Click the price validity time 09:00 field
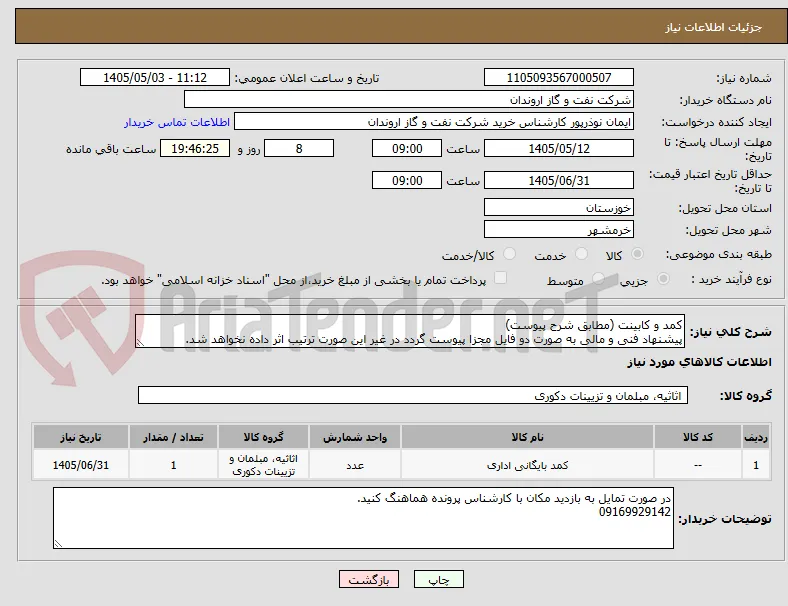This screenshot has width=788, height=606. 407,180
